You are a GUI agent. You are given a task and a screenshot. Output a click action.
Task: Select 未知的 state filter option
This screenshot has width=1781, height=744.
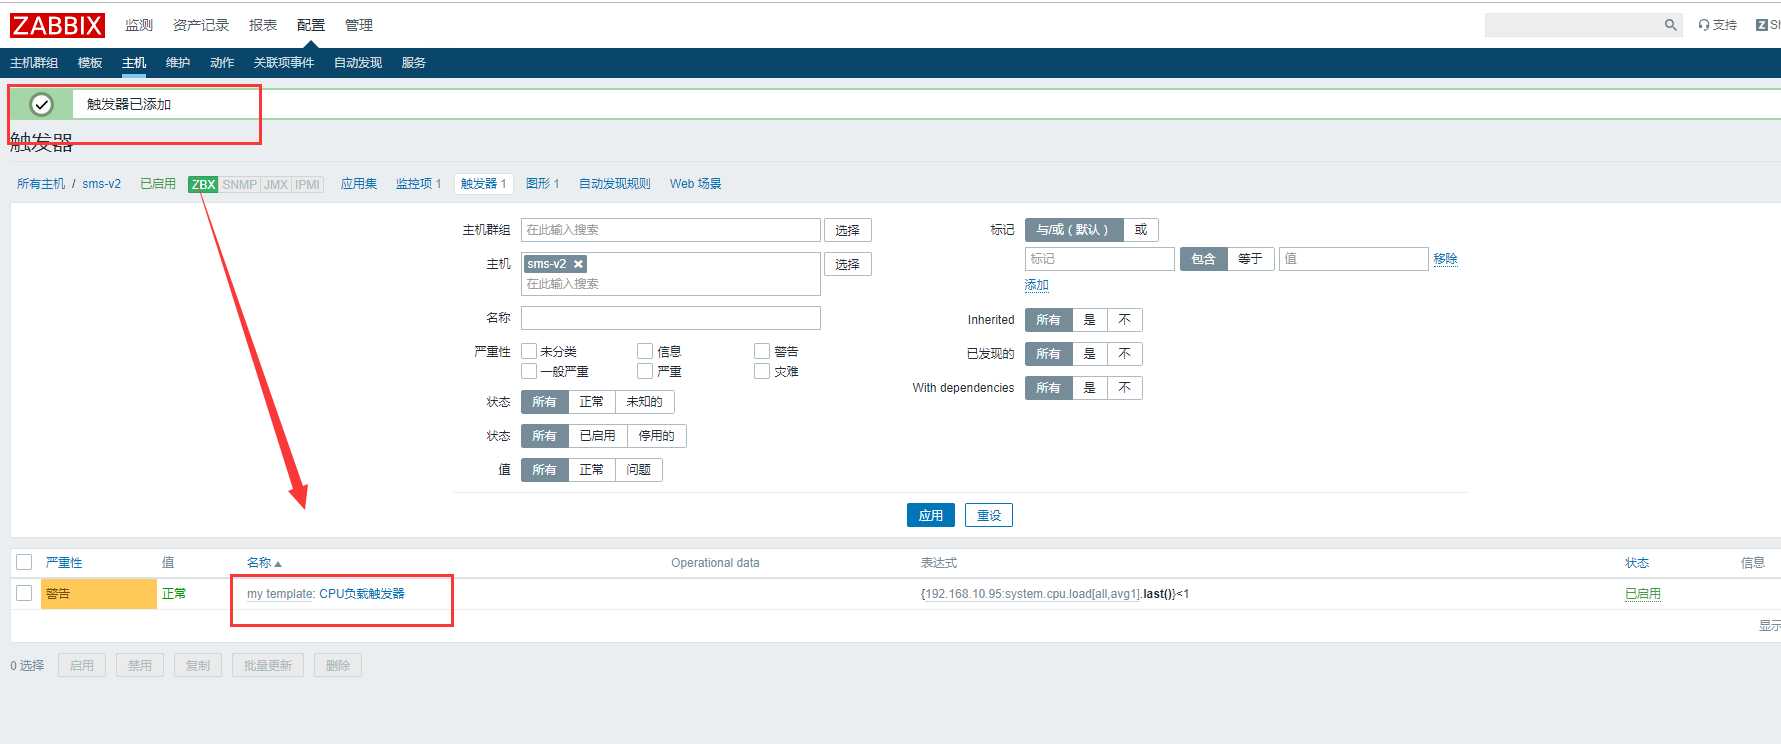[x=644, y=402]
